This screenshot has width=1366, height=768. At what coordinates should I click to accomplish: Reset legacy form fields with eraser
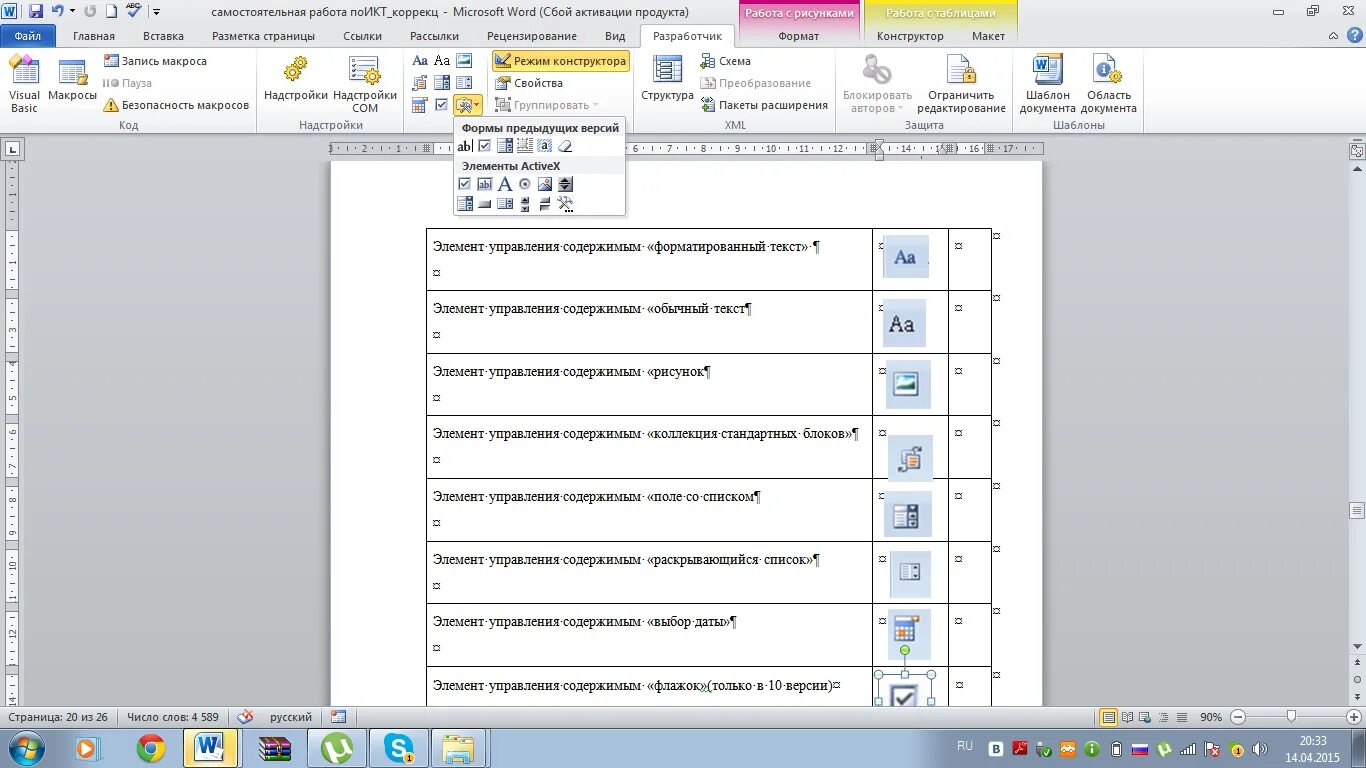pyautogui.click(x=565, y=146)
